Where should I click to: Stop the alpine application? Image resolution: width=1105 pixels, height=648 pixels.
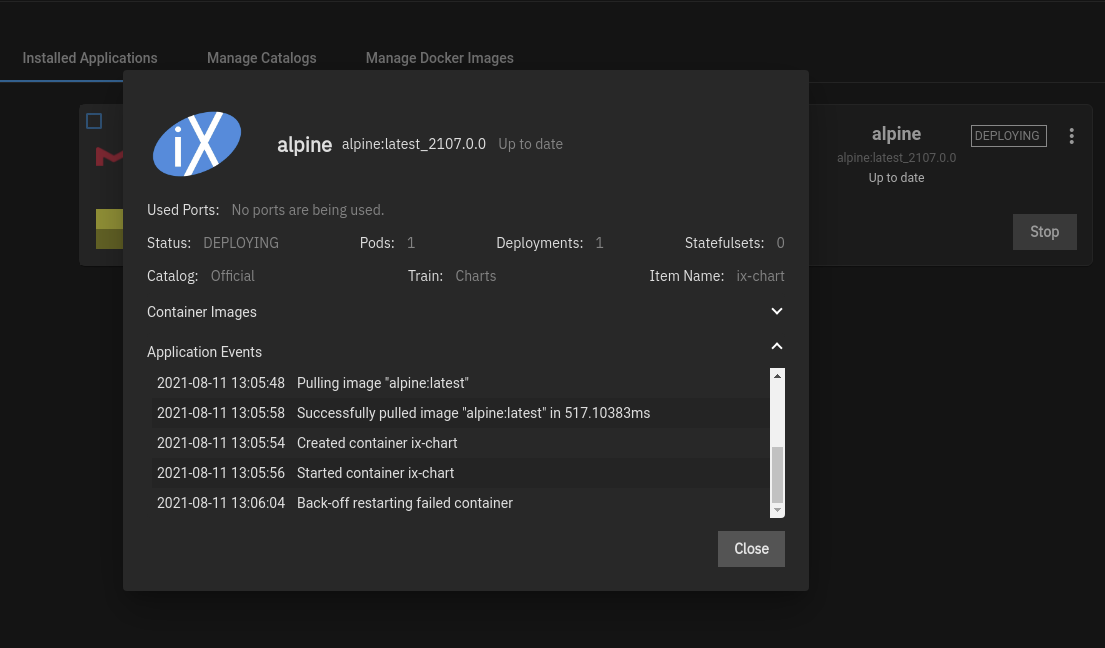point(1044,232)
